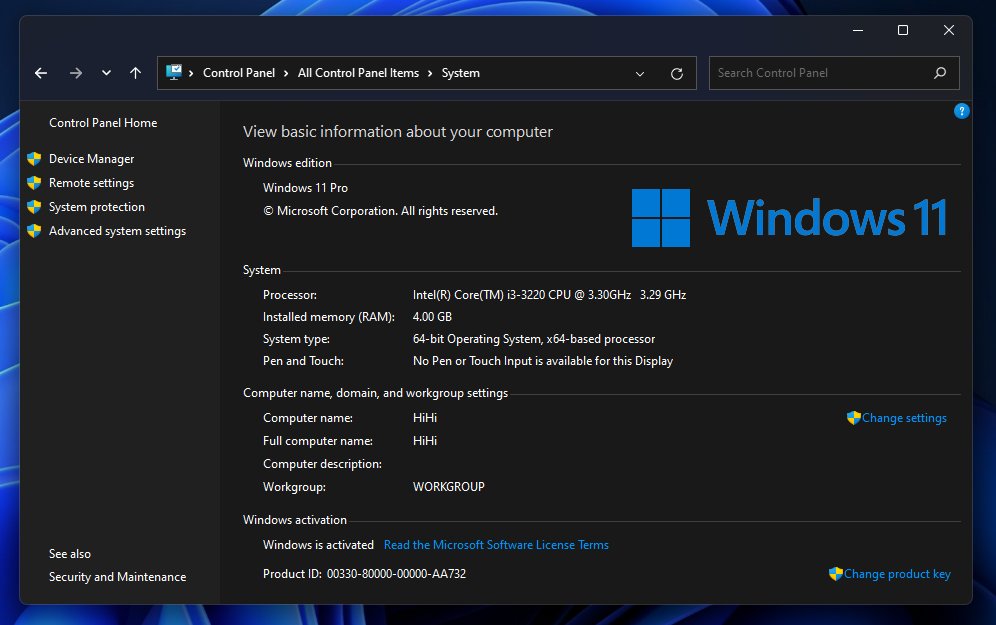Image resolution: width=996 pixels, height=625 pixels.
Task: Click the back navigation arrow
Action: pyautogui.click(x=41, y=73)
